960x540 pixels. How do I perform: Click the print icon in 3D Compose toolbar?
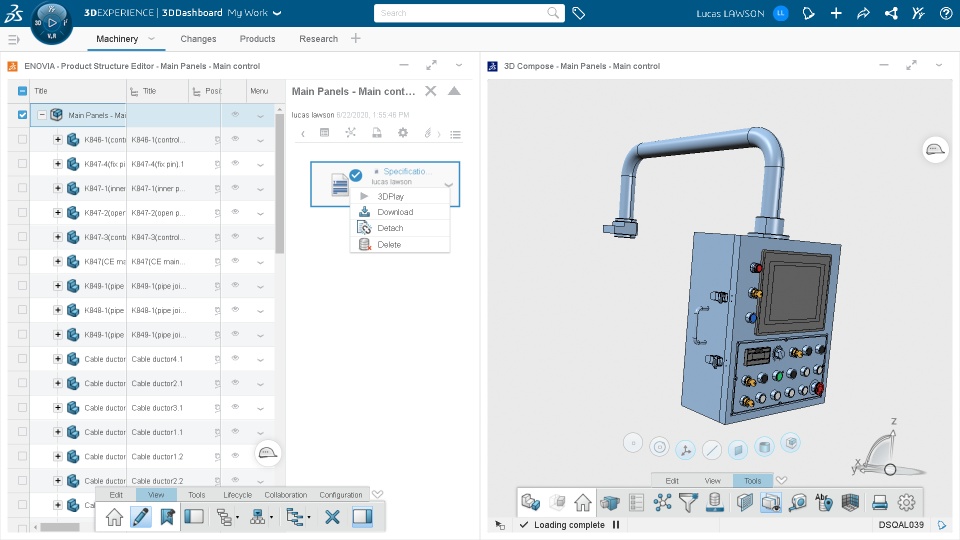tap(880, 503)
